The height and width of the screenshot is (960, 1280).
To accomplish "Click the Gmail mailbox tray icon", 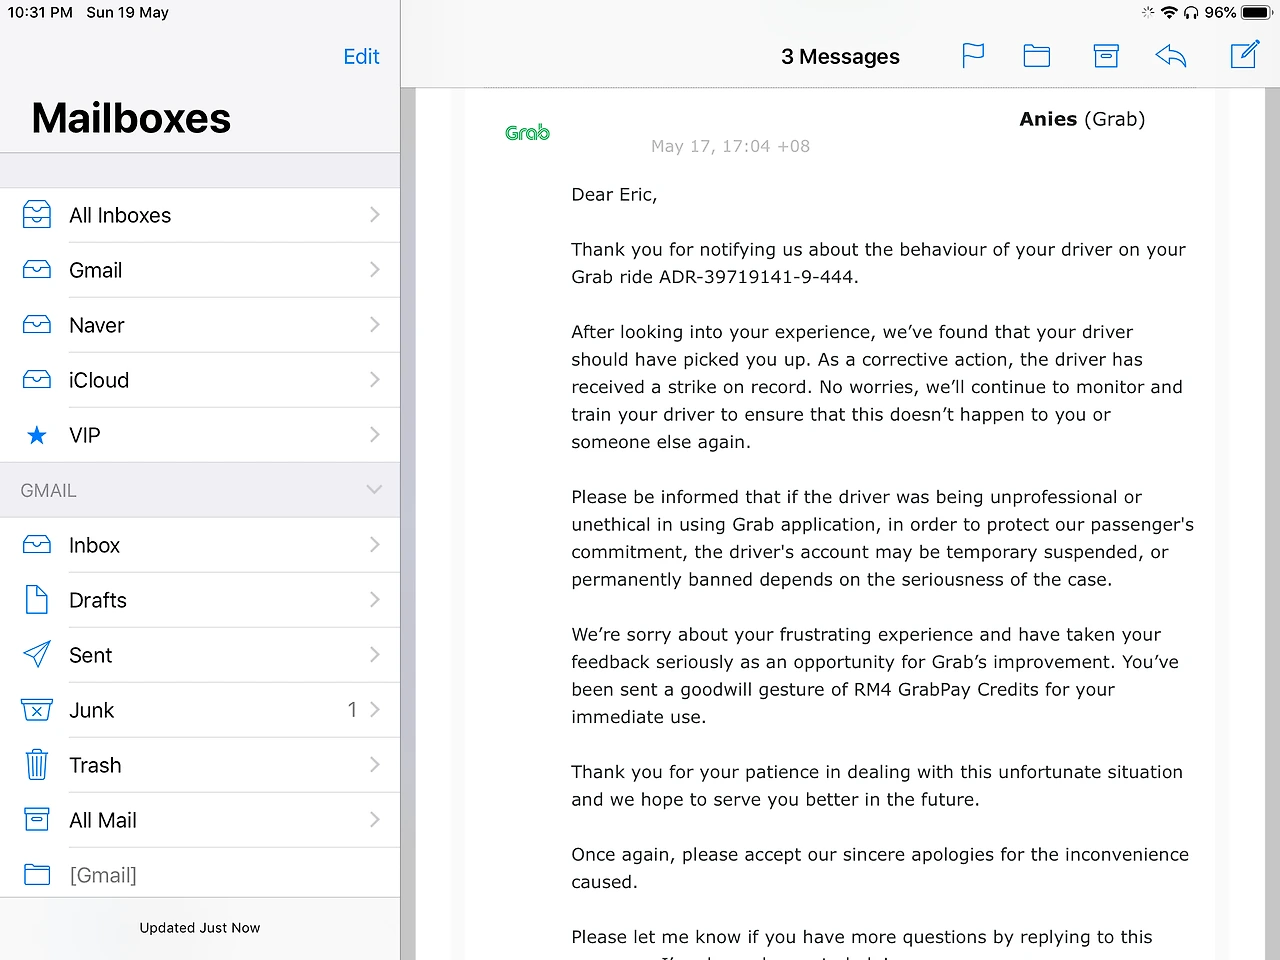I will pyautogui.click(x=37, y=270).
